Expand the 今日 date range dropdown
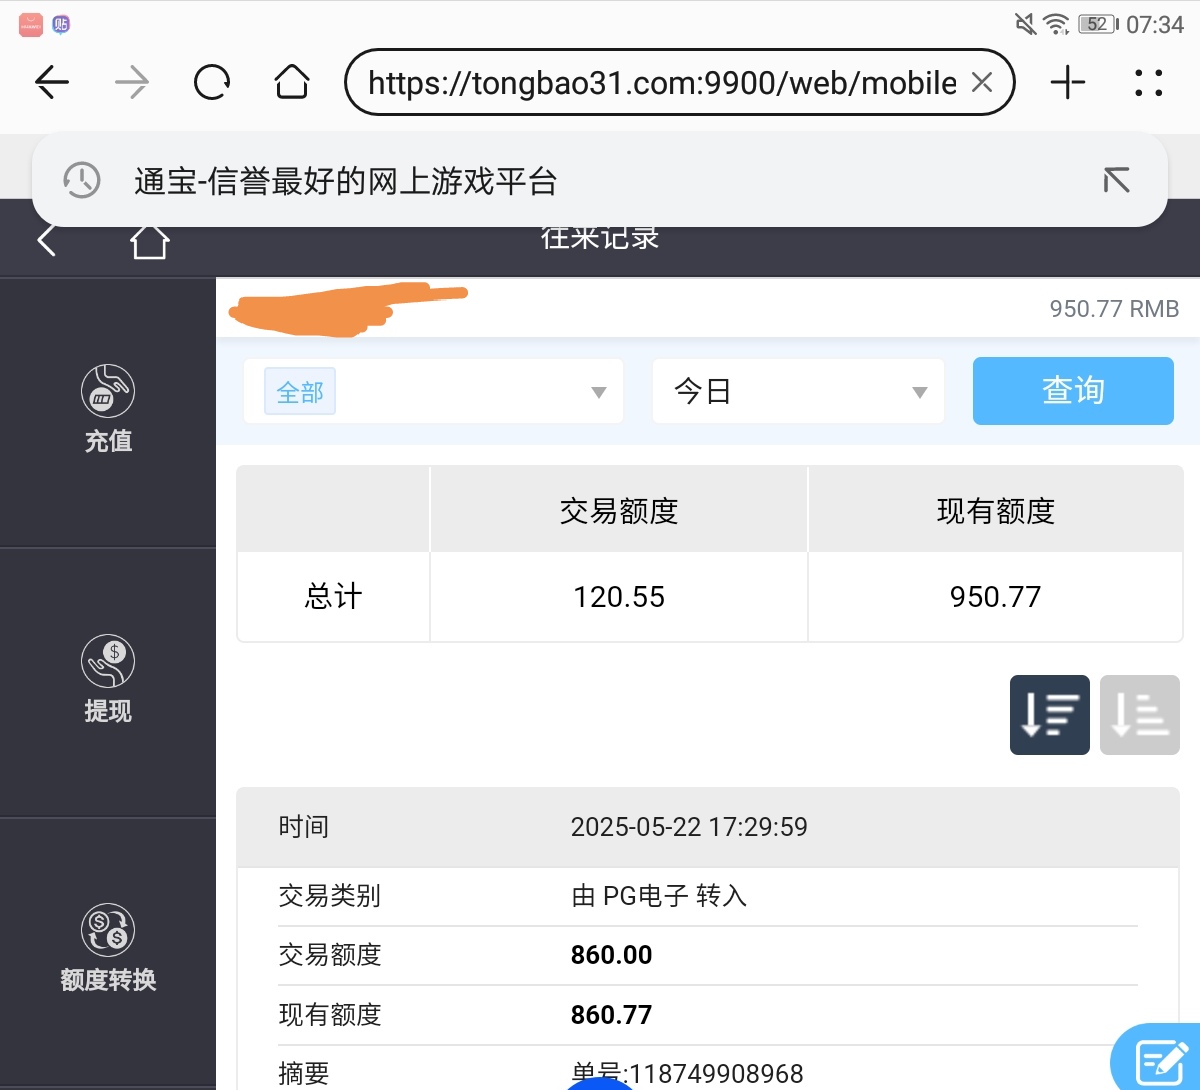 (798, 392)
